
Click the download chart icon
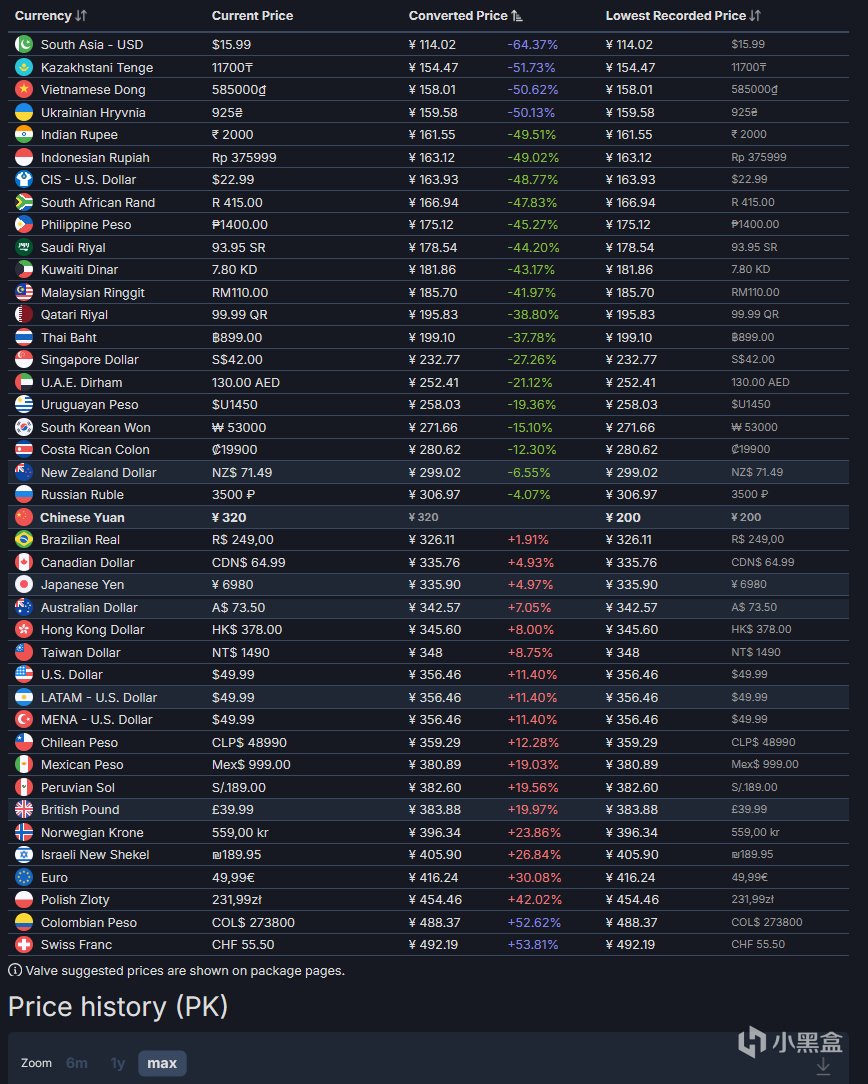(x=823, y=1065)
